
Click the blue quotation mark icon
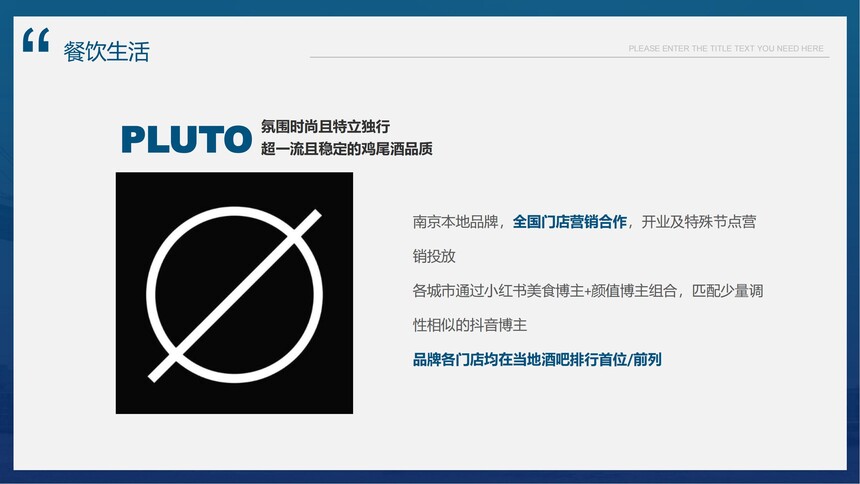point(36,40)
